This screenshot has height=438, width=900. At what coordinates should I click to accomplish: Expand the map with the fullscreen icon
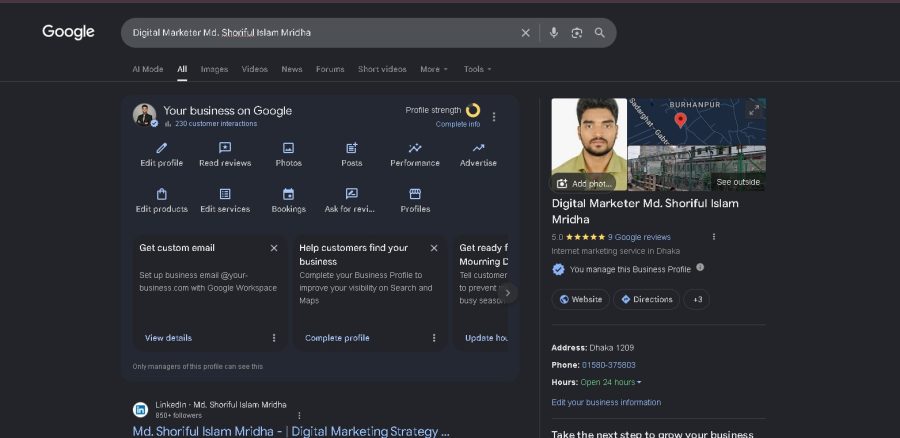click(x=754, y=110)
